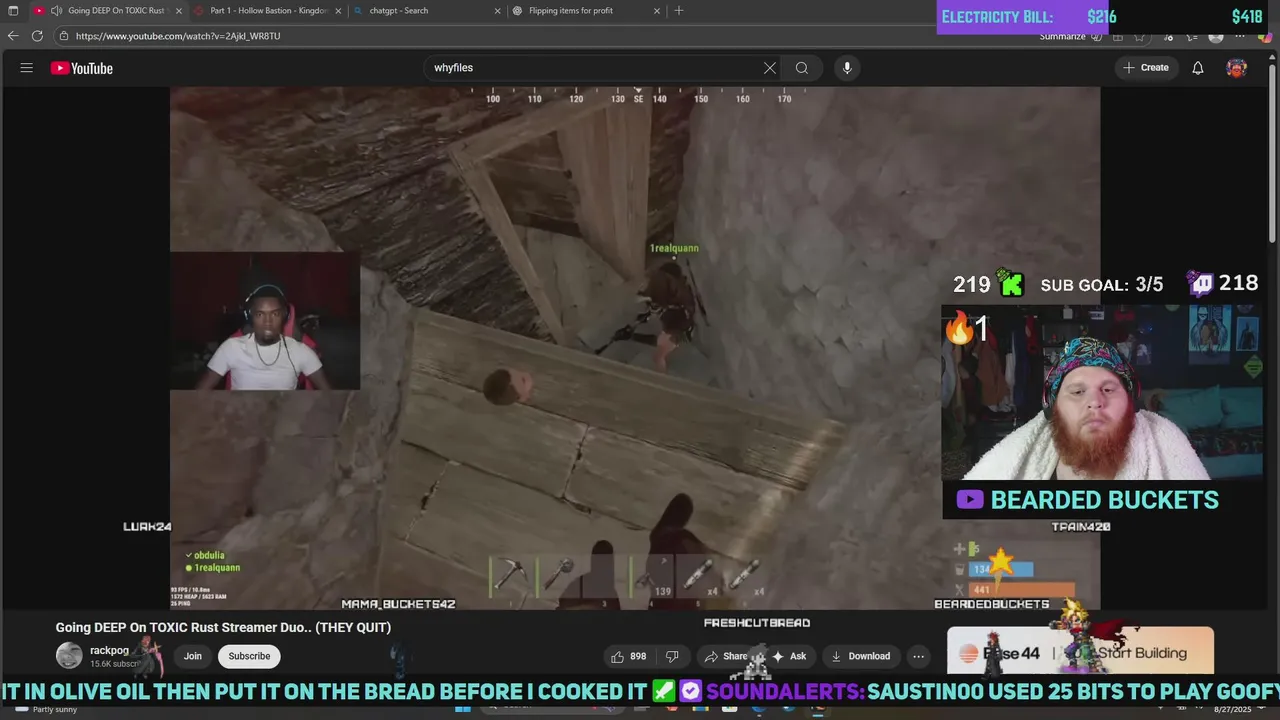This screenshot has width=1280, height=720.
Task: Open the rackpog channel avatar
Action: tap(69, 656)
